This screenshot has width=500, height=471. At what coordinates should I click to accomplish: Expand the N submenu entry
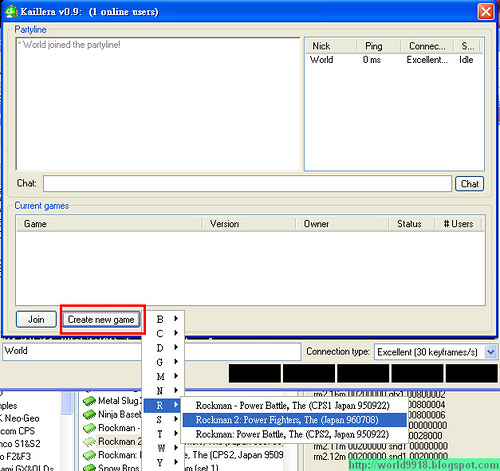163,391
